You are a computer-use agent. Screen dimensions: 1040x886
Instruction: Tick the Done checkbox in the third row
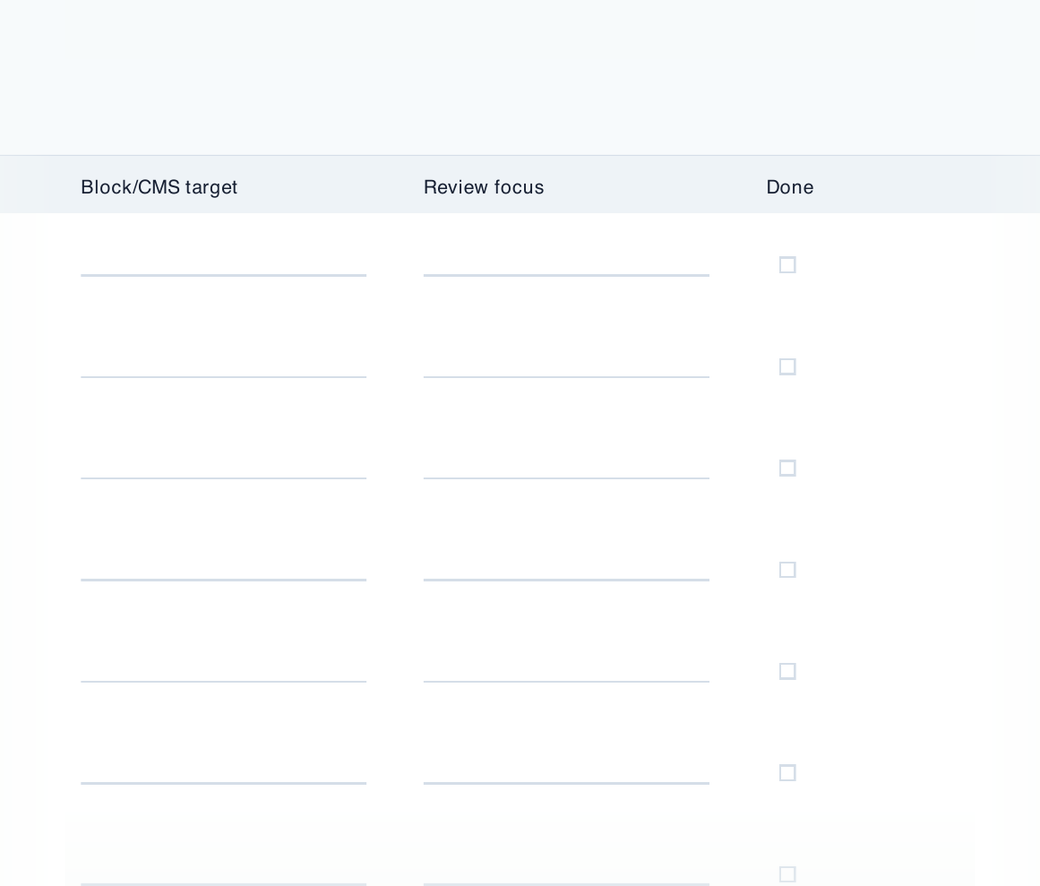(787, 468)
